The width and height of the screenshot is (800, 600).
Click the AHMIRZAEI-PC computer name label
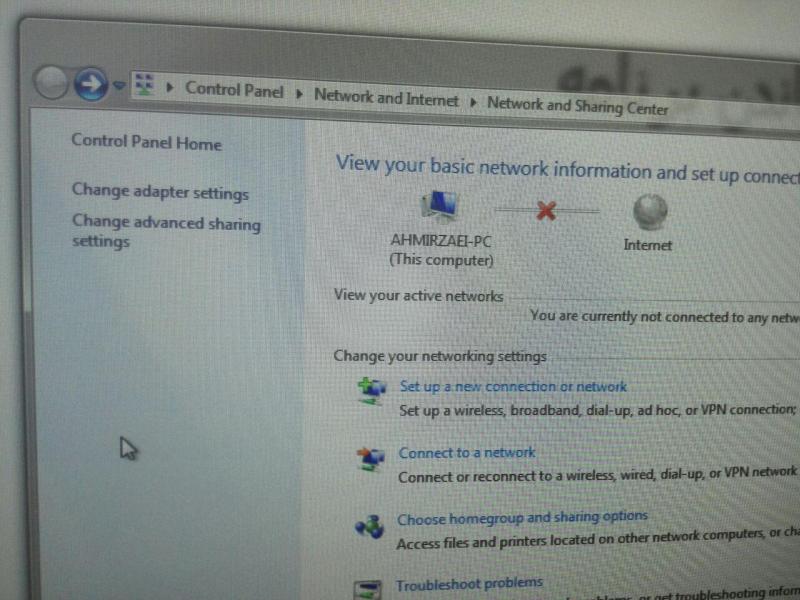(x=441, y=241)
